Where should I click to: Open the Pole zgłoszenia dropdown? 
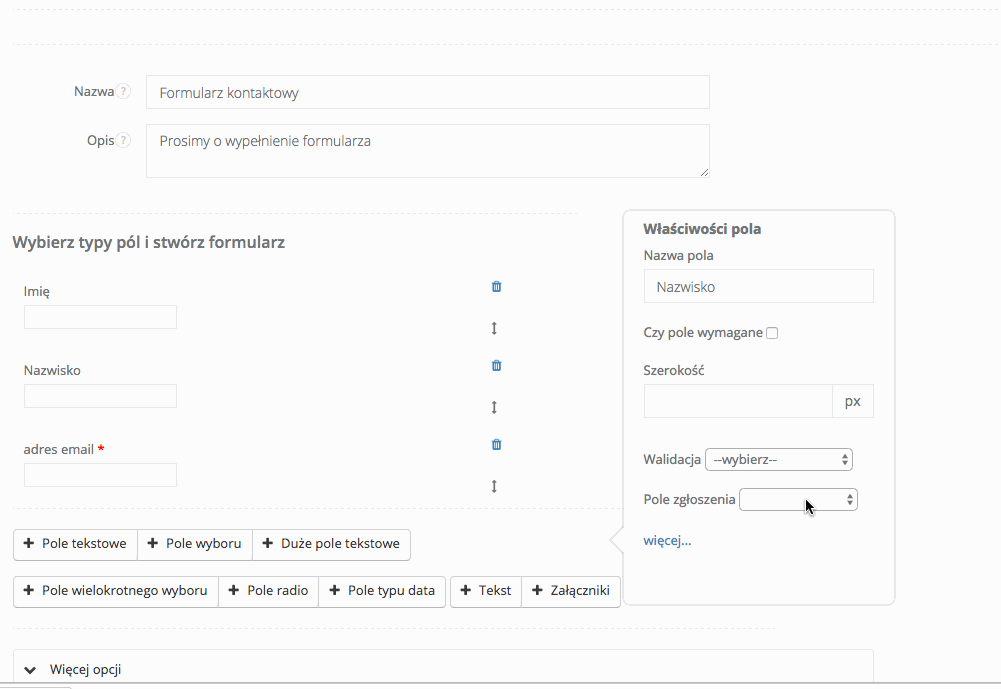pyautogui.click(x=797, y=500)
